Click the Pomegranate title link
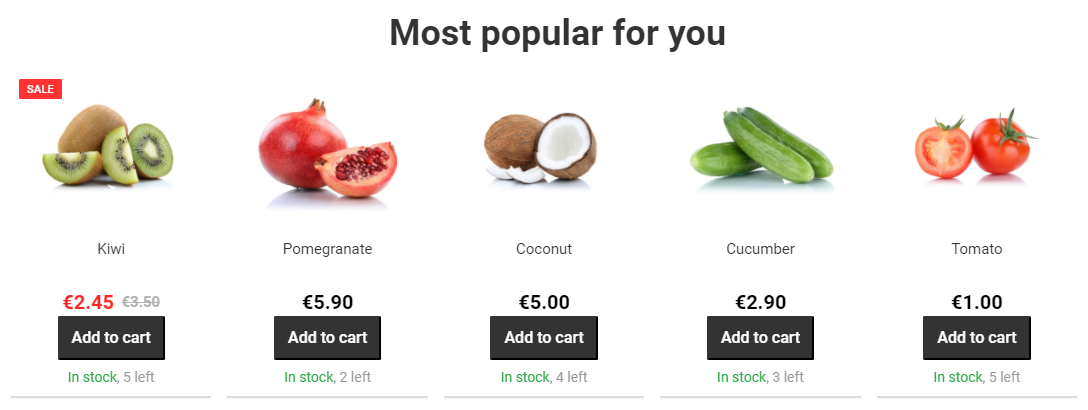This screenshot has width=1088, height=410. pos(327,249)
